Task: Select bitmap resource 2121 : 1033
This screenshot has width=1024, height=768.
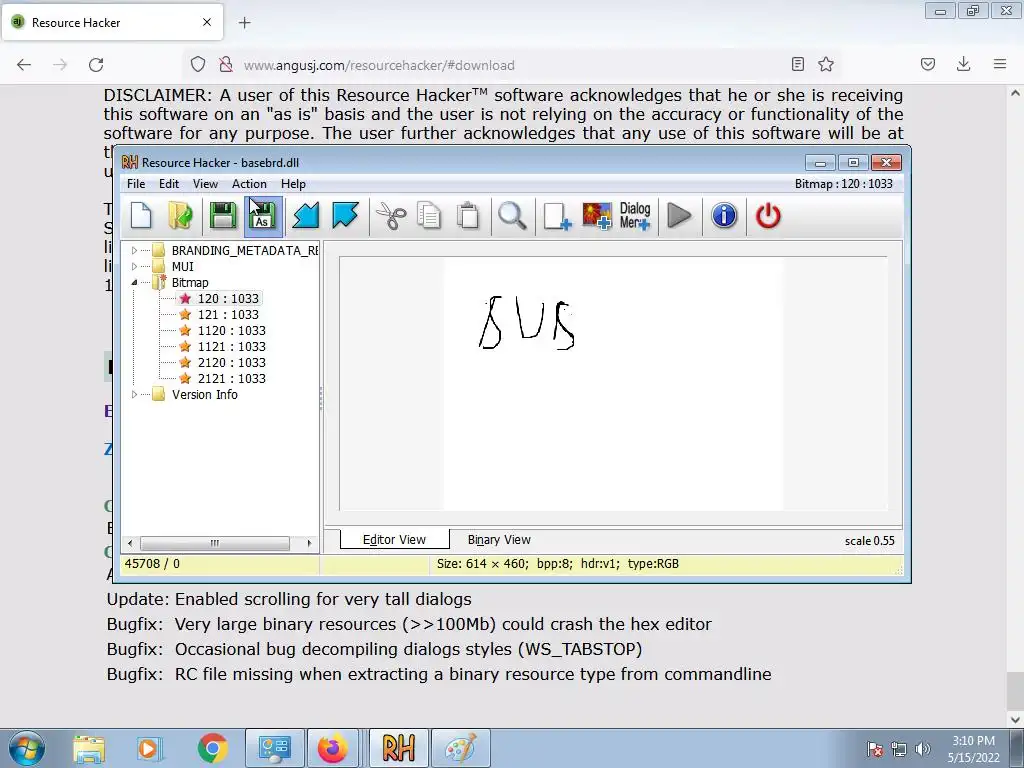Action: [231, 379]
